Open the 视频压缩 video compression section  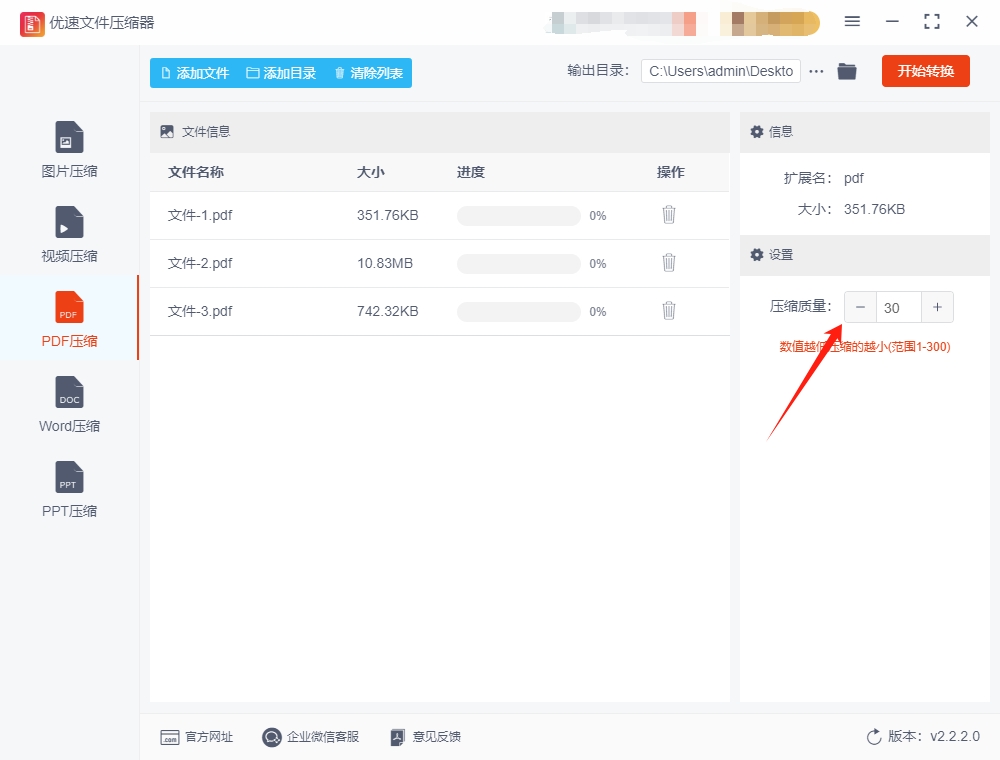coord(69,235)
